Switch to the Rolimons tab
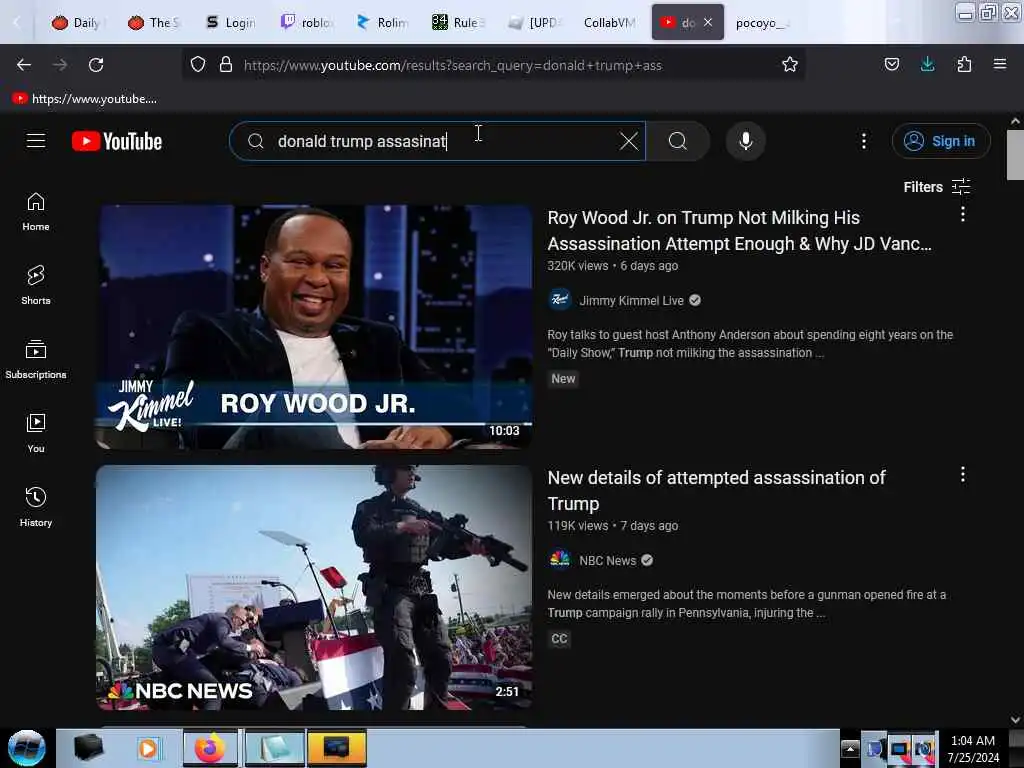Image resolution: width=1024 pixels, height=768 pixels. pos(383,23)
